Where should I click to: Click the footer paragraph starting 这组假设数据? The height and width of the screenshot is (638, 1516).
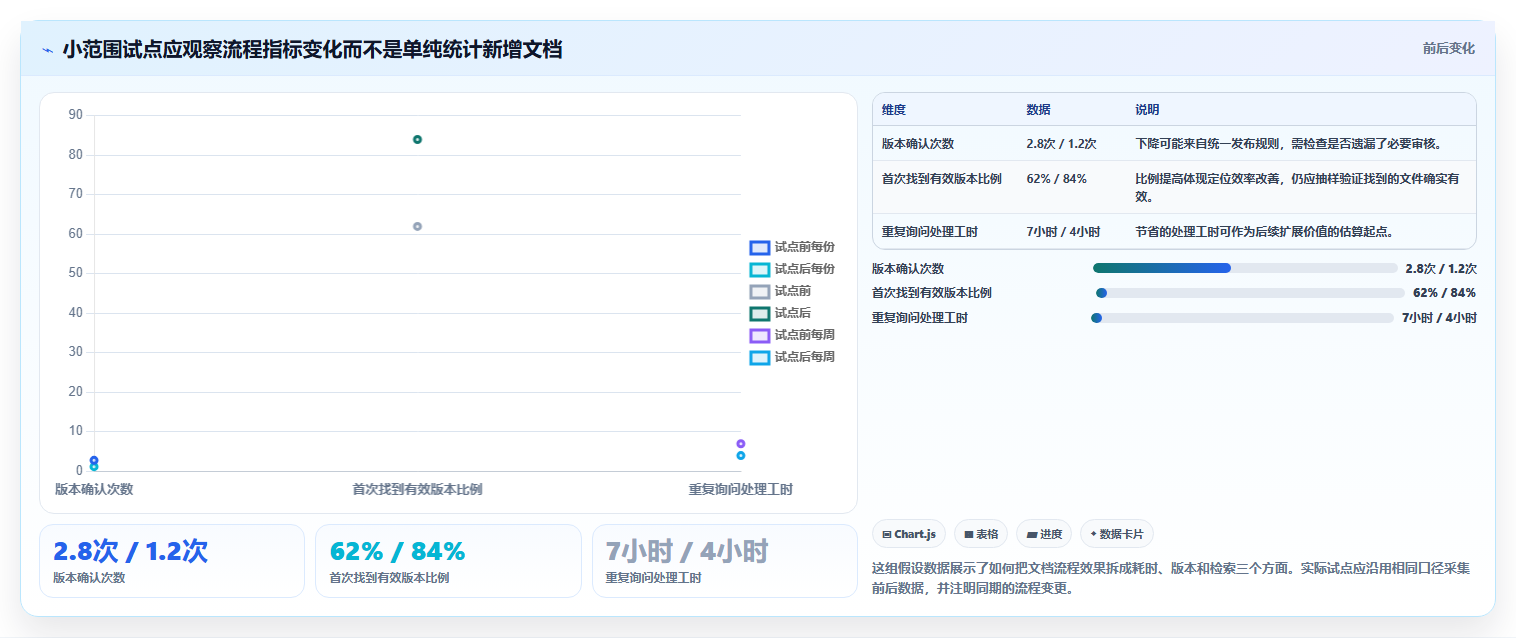[x=1171, y=578]
